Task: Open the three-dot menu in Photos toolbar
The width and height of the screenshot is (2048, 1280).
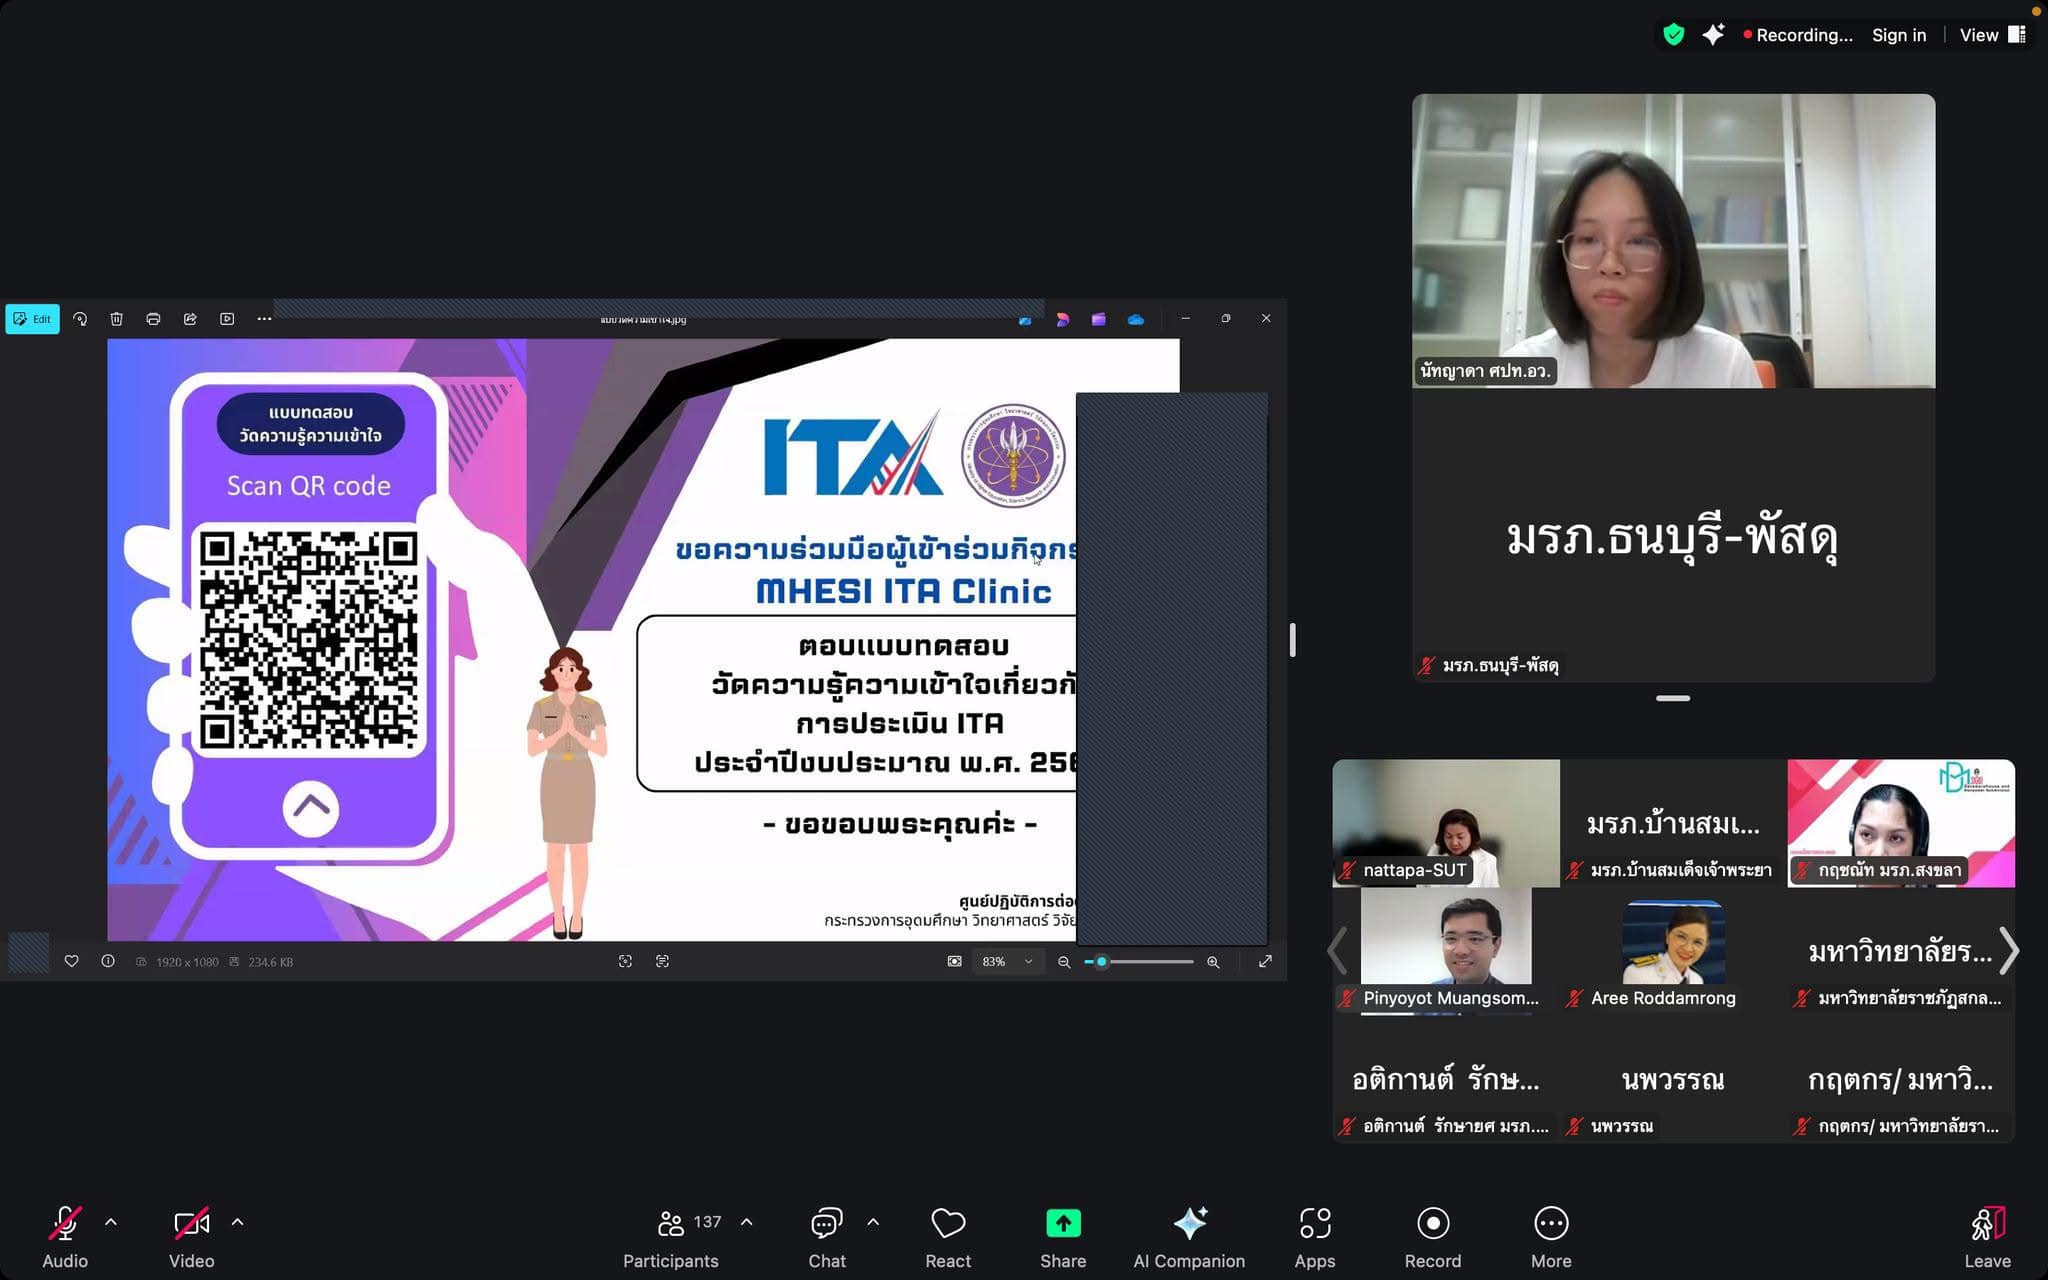Action: (x=264, y=319)
